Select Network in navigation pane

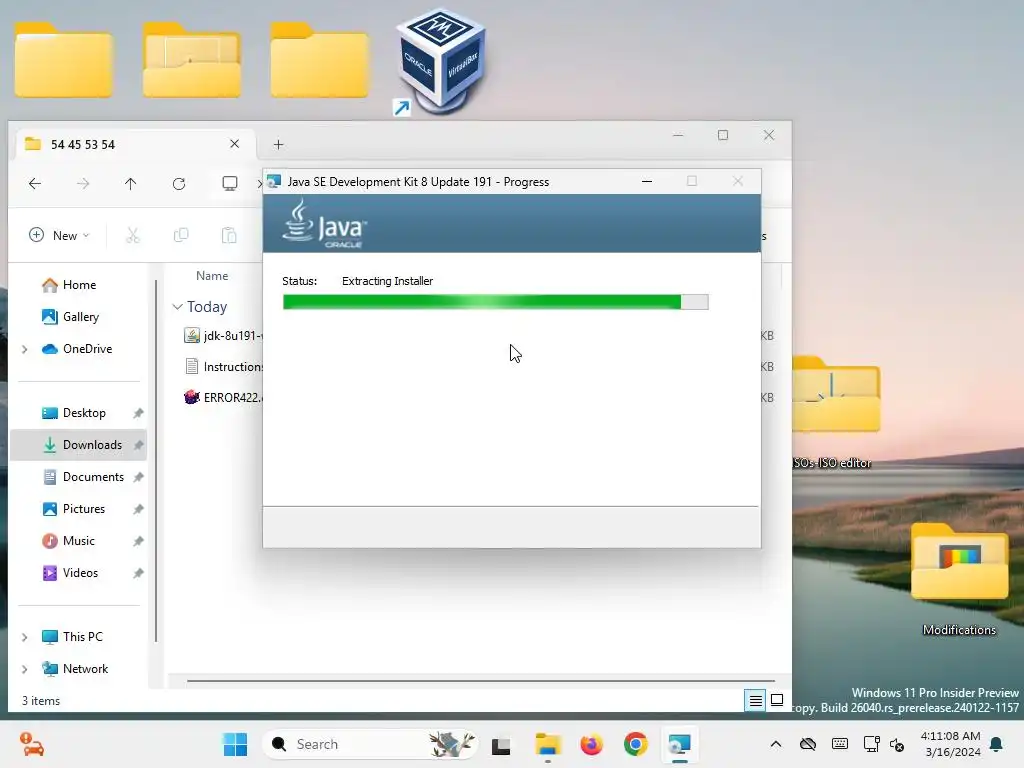coord(85,669)
